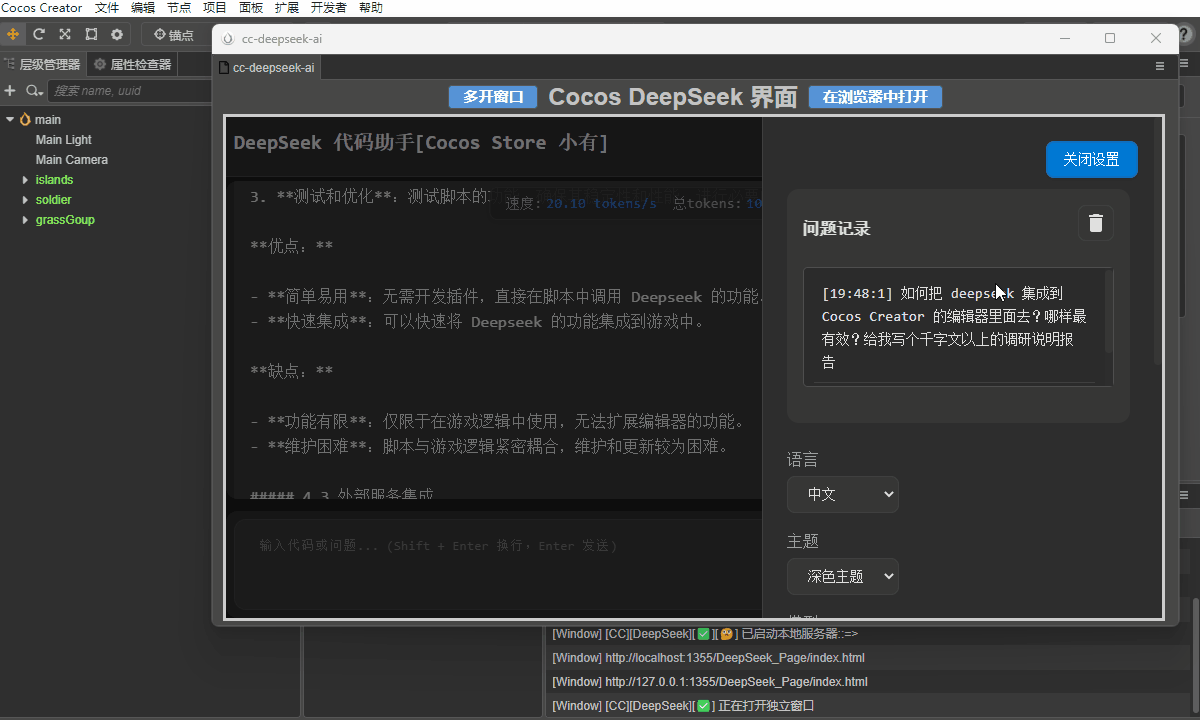This screenshot has width=1200, height=720.
Task: Select the rect transform tool icon
Action: [x=91, y=34]
